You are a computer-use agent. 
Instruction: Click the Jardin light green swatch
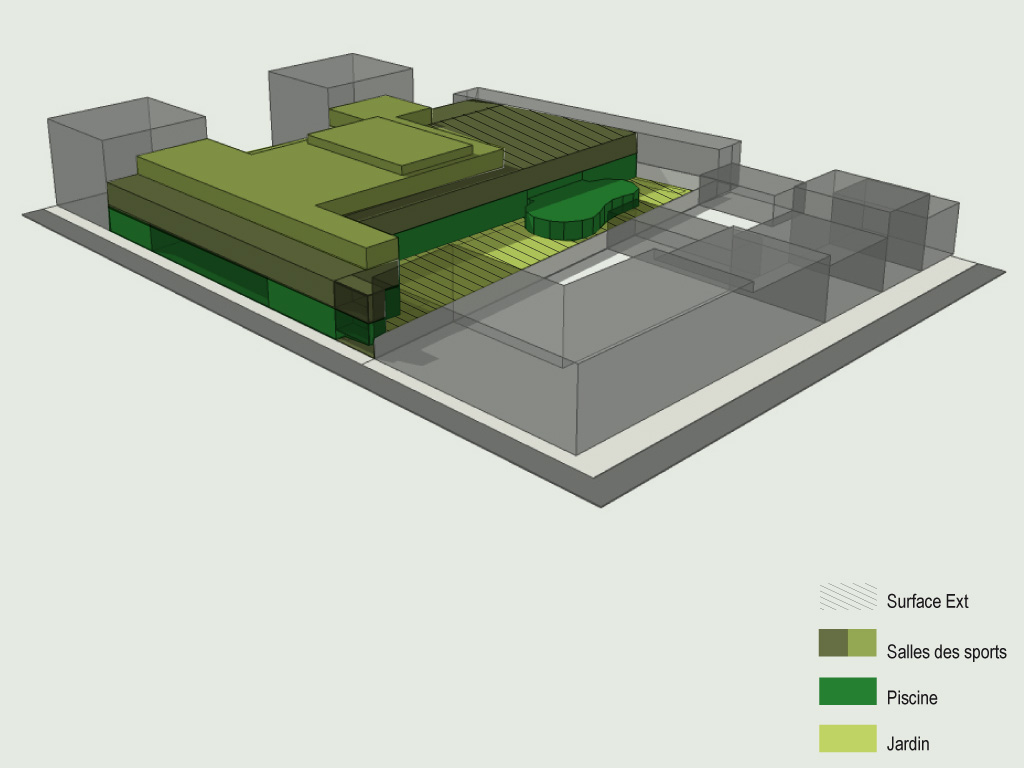pos(848,739)
